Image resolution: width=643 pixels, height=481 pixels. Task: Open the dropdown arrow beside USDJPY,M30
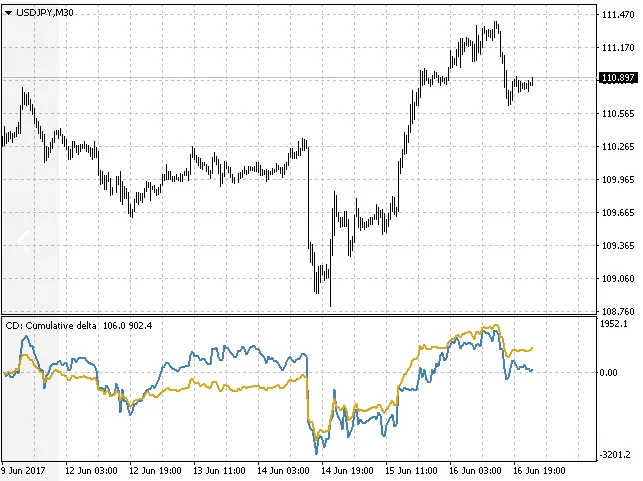click(x=8, y=12)
